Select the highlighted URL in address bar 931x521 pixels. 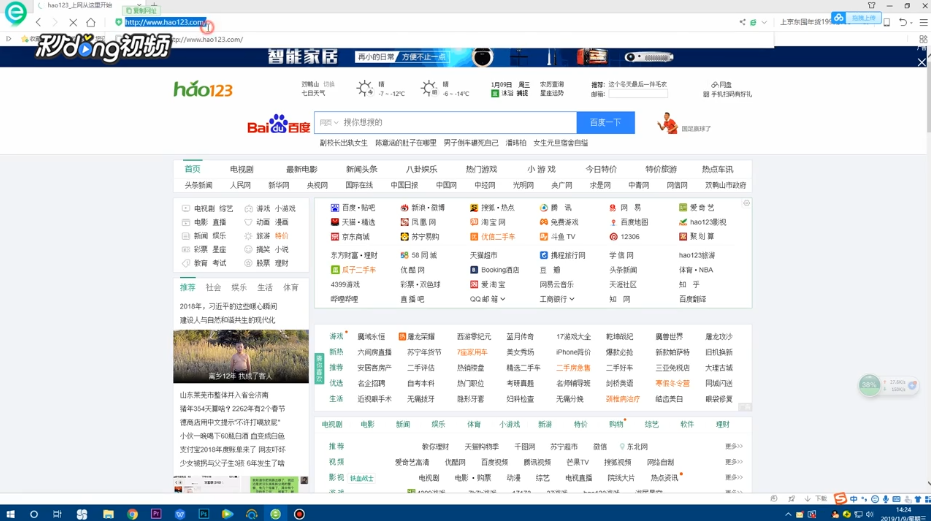click(165, 22)
